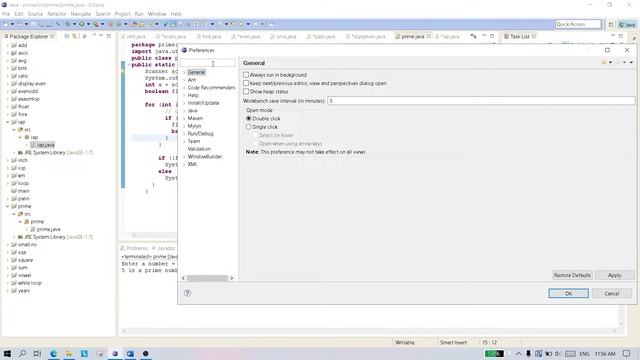Click the Cancel button in Preferences

tap(611, 293)
